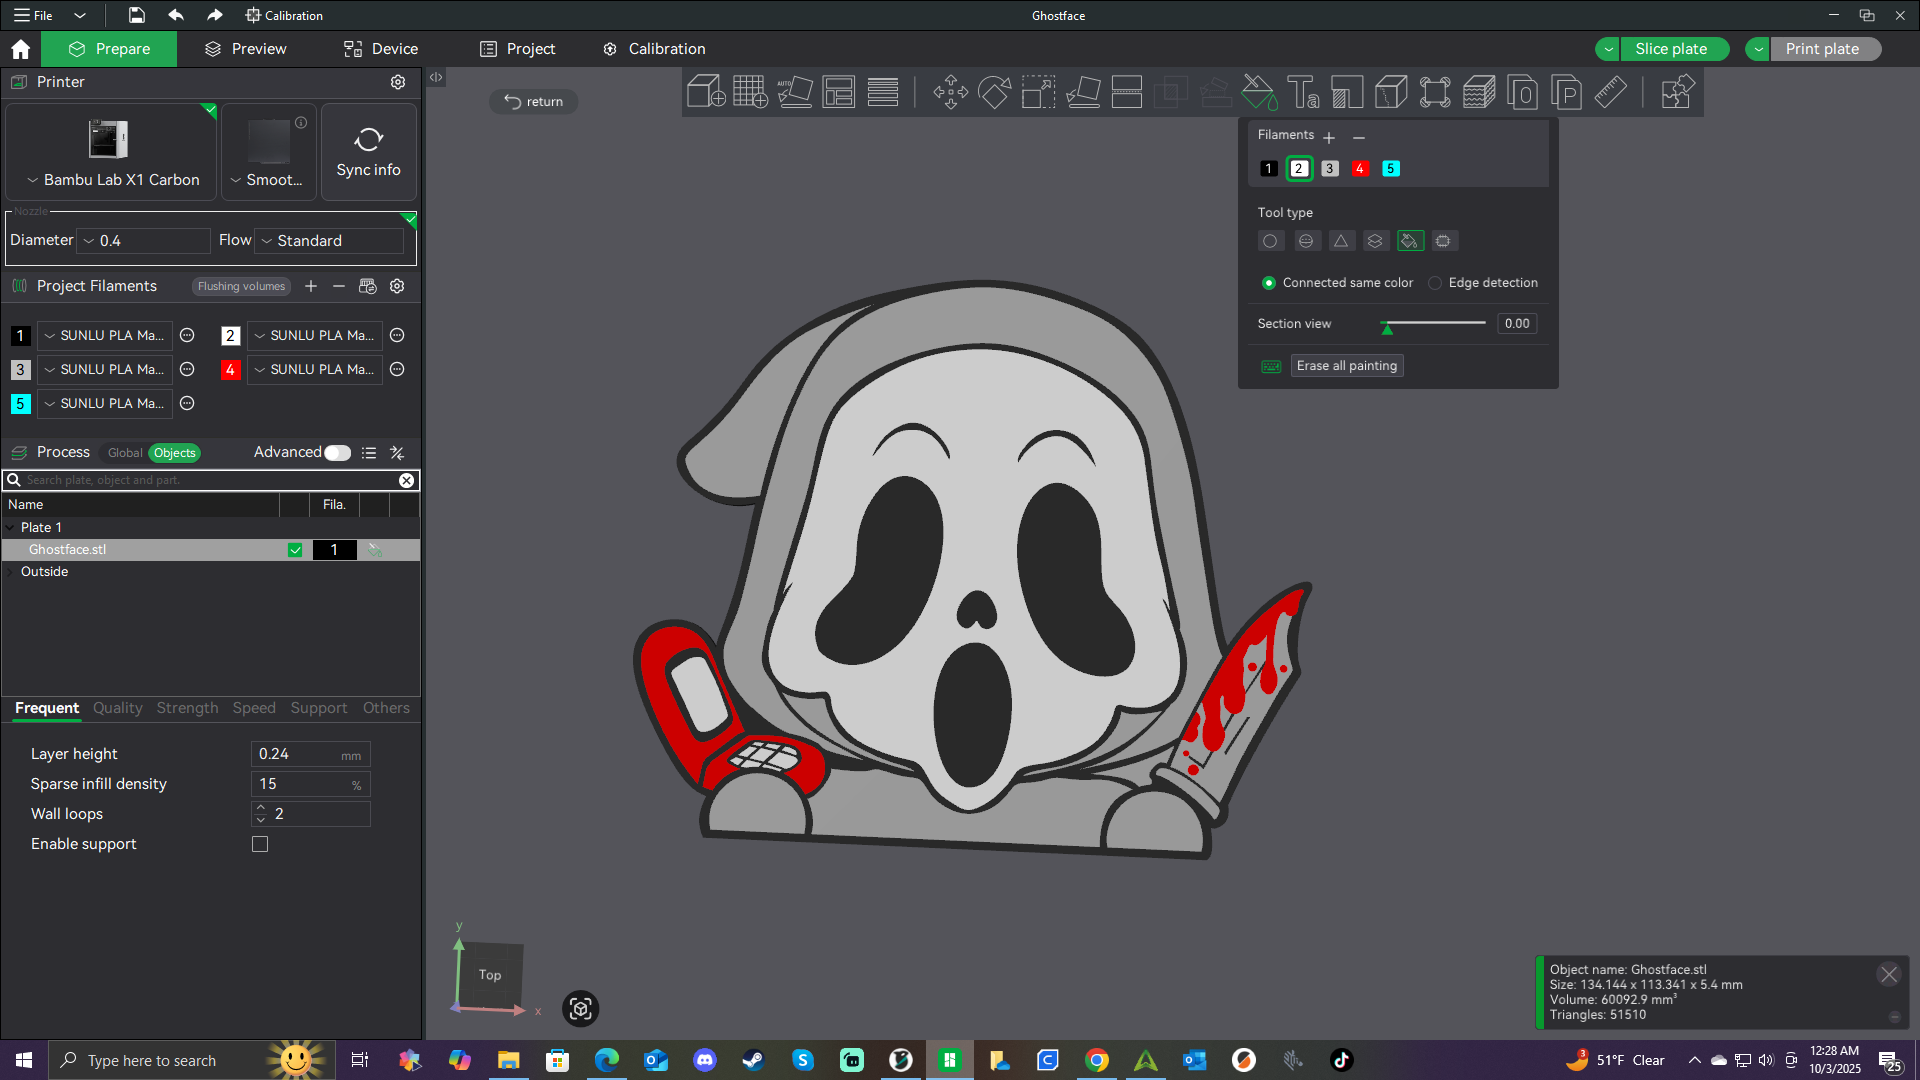Click the Add model cube icon
The image size is (1920, 1080).
pos(706,92)
